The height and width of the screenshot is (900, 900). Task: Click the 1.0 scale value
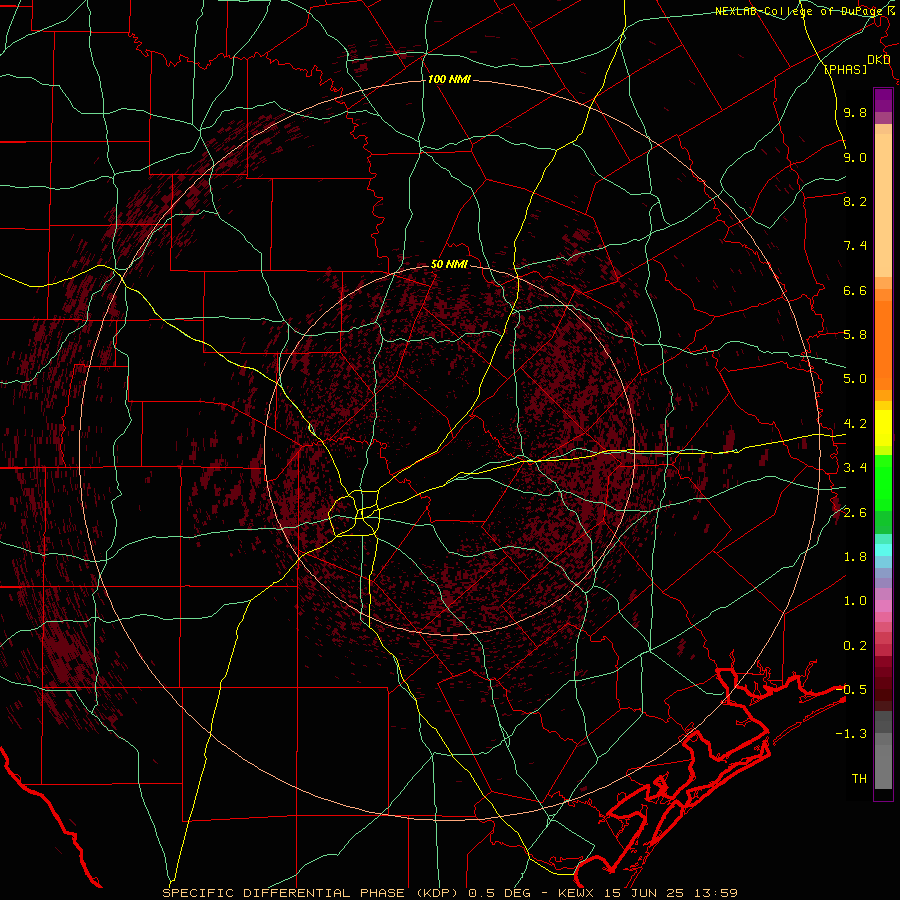click(855, 601)
